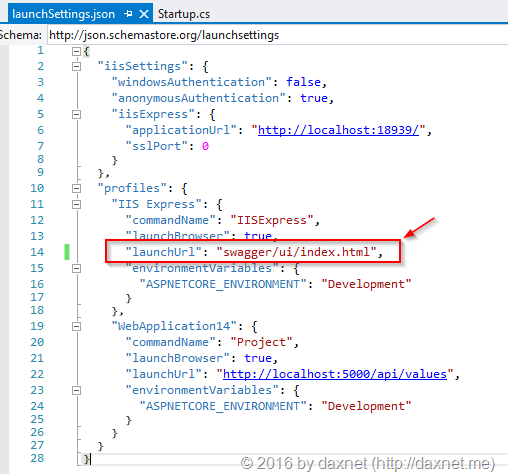This screenshot has width=508, height=474.
Task: Collapse environmentVariables block at line 15
Action: coord(76,269)
